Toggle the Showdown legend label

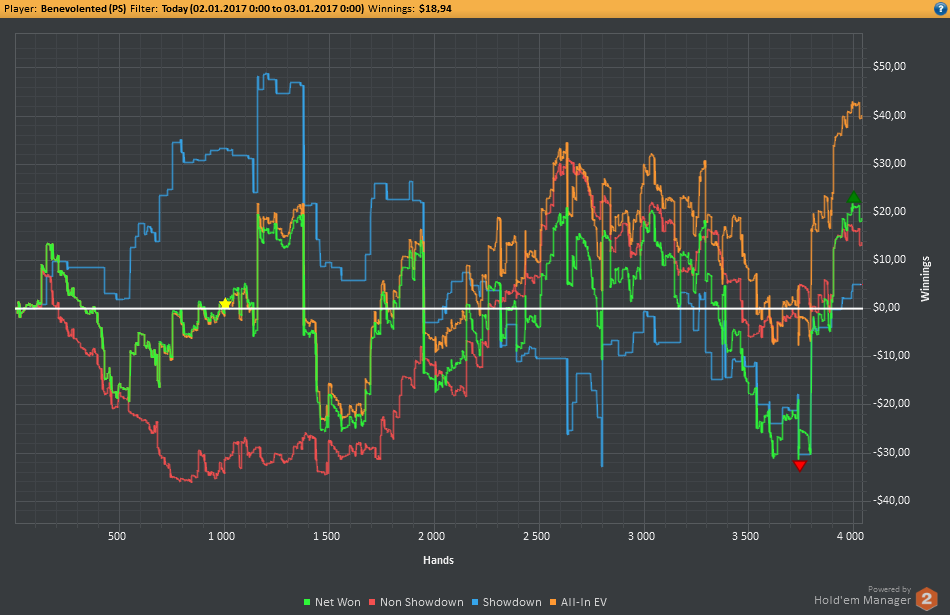[511, 602]
